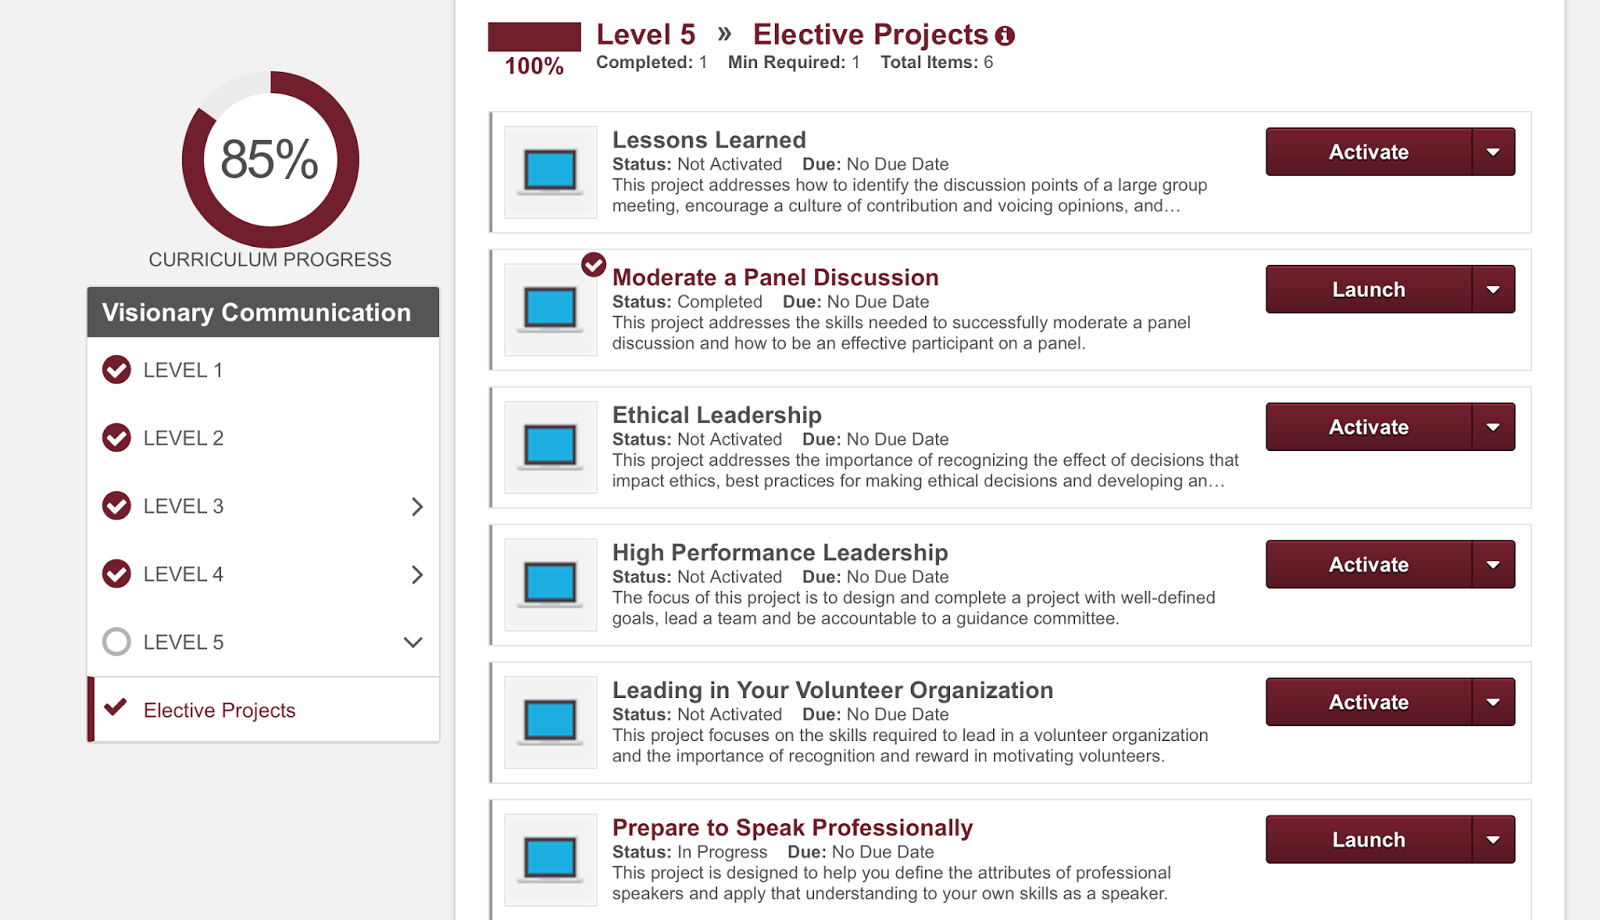Viewport: 1600px width, 920px height.
Task: Open the Ethical Leadership project title link
Action: [717, 414]
